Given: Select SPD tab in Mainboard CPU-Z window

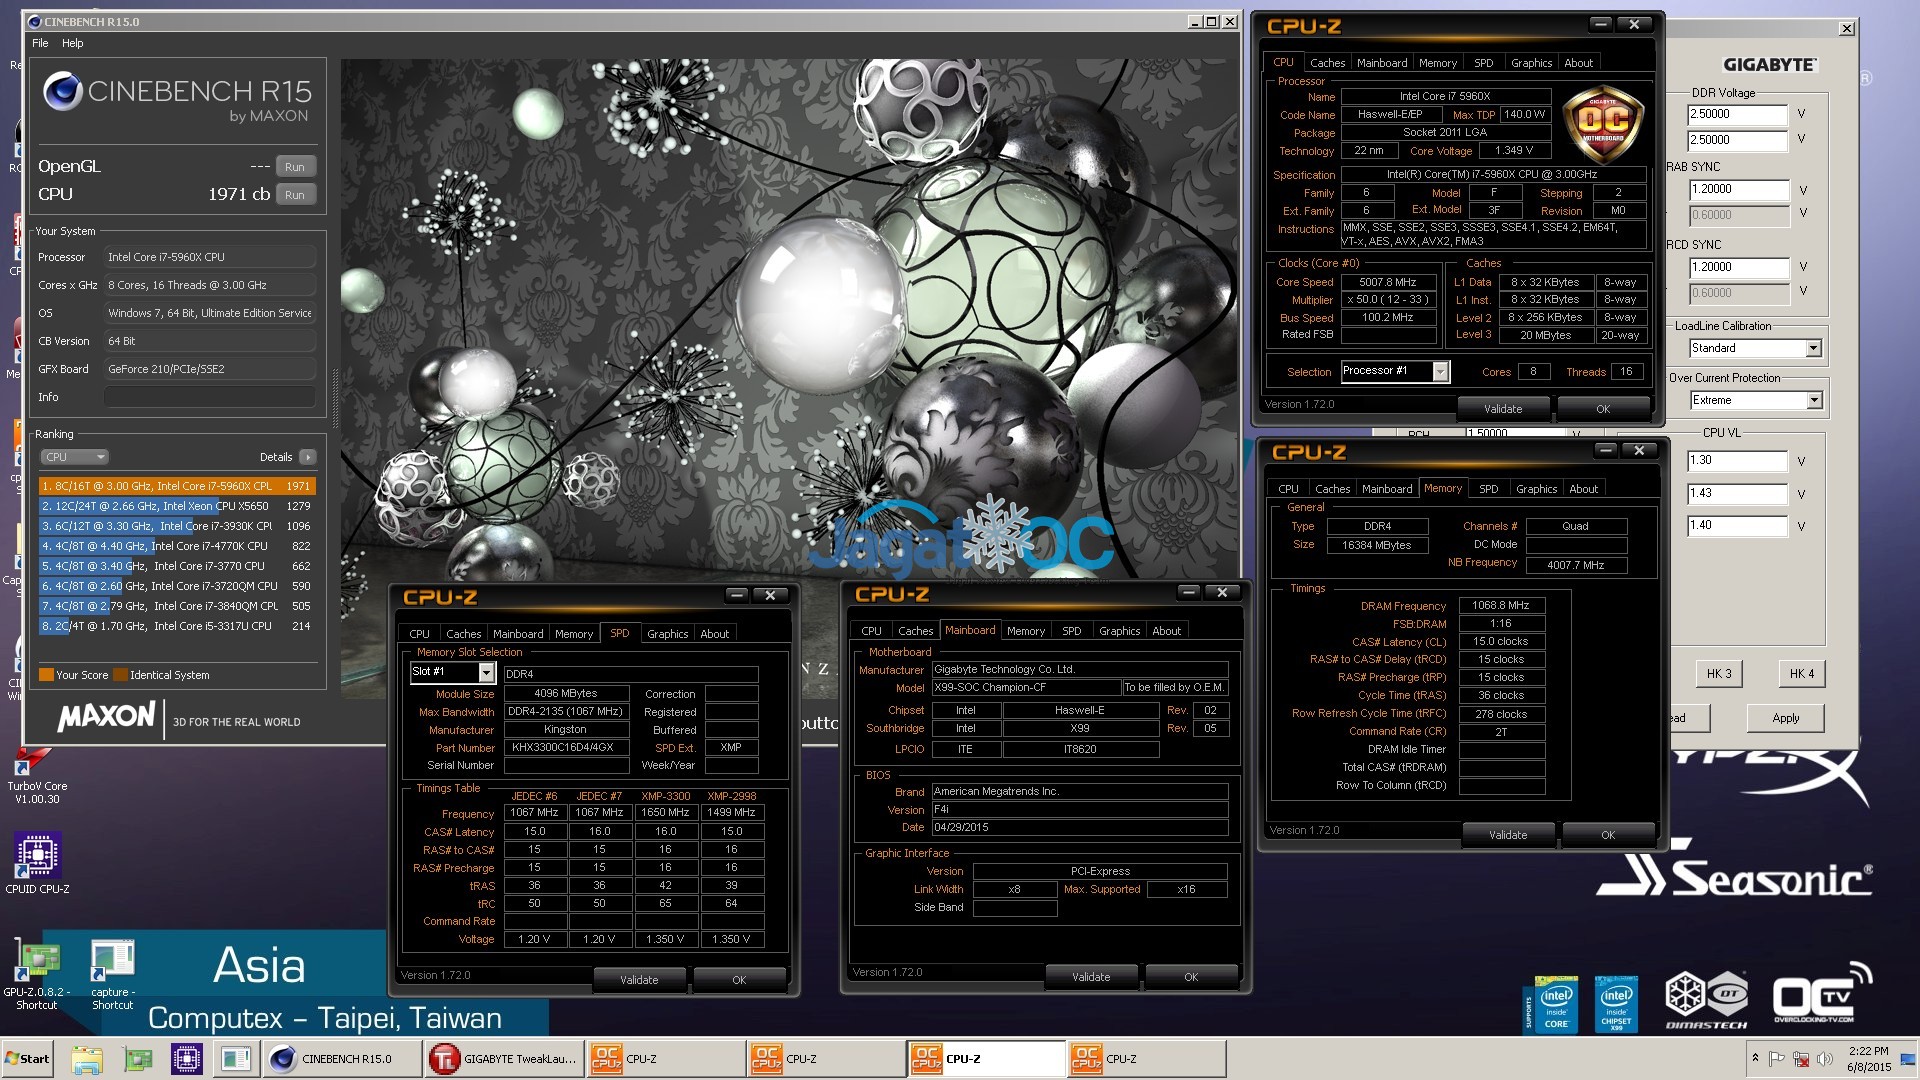Looking at the screenshot, I should pos(1071,631).
